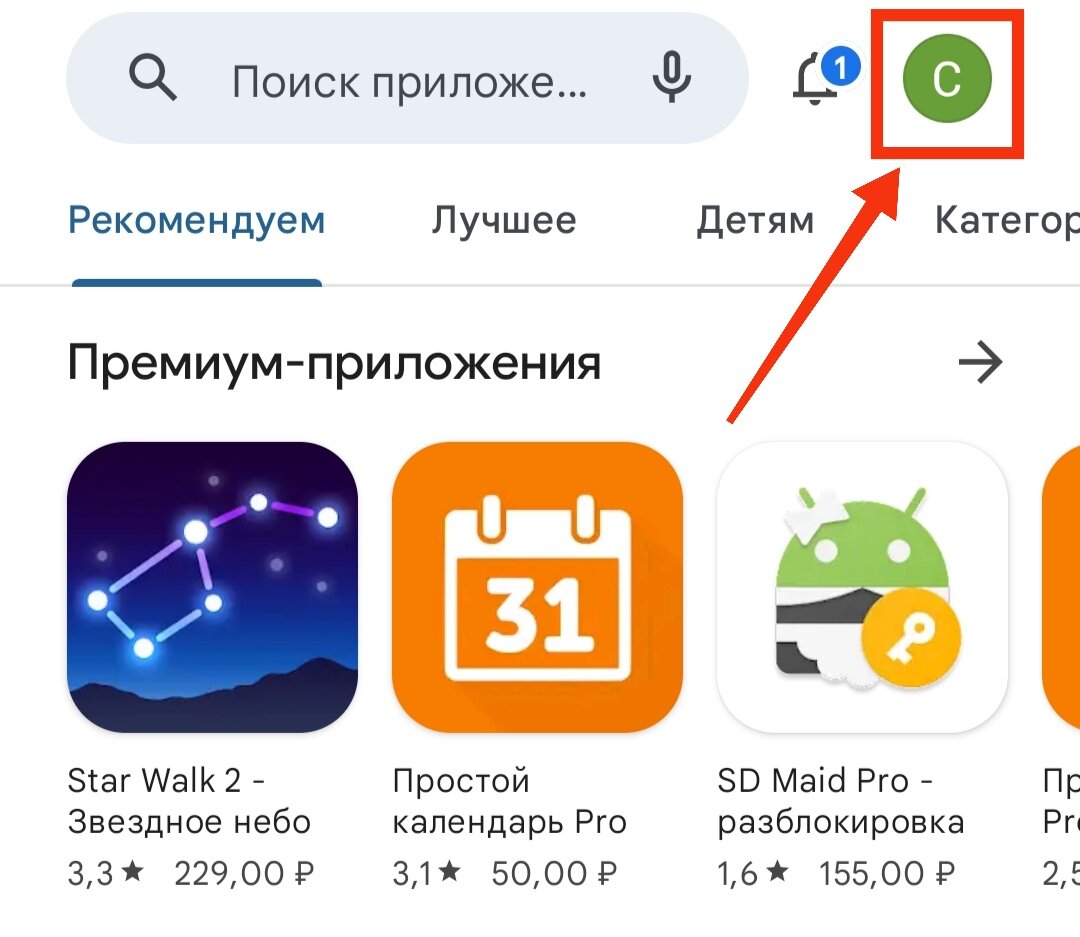1080x937 pixels.
Task: Tap the 155,00 ₽ price label
Action: tap(887, 874)
